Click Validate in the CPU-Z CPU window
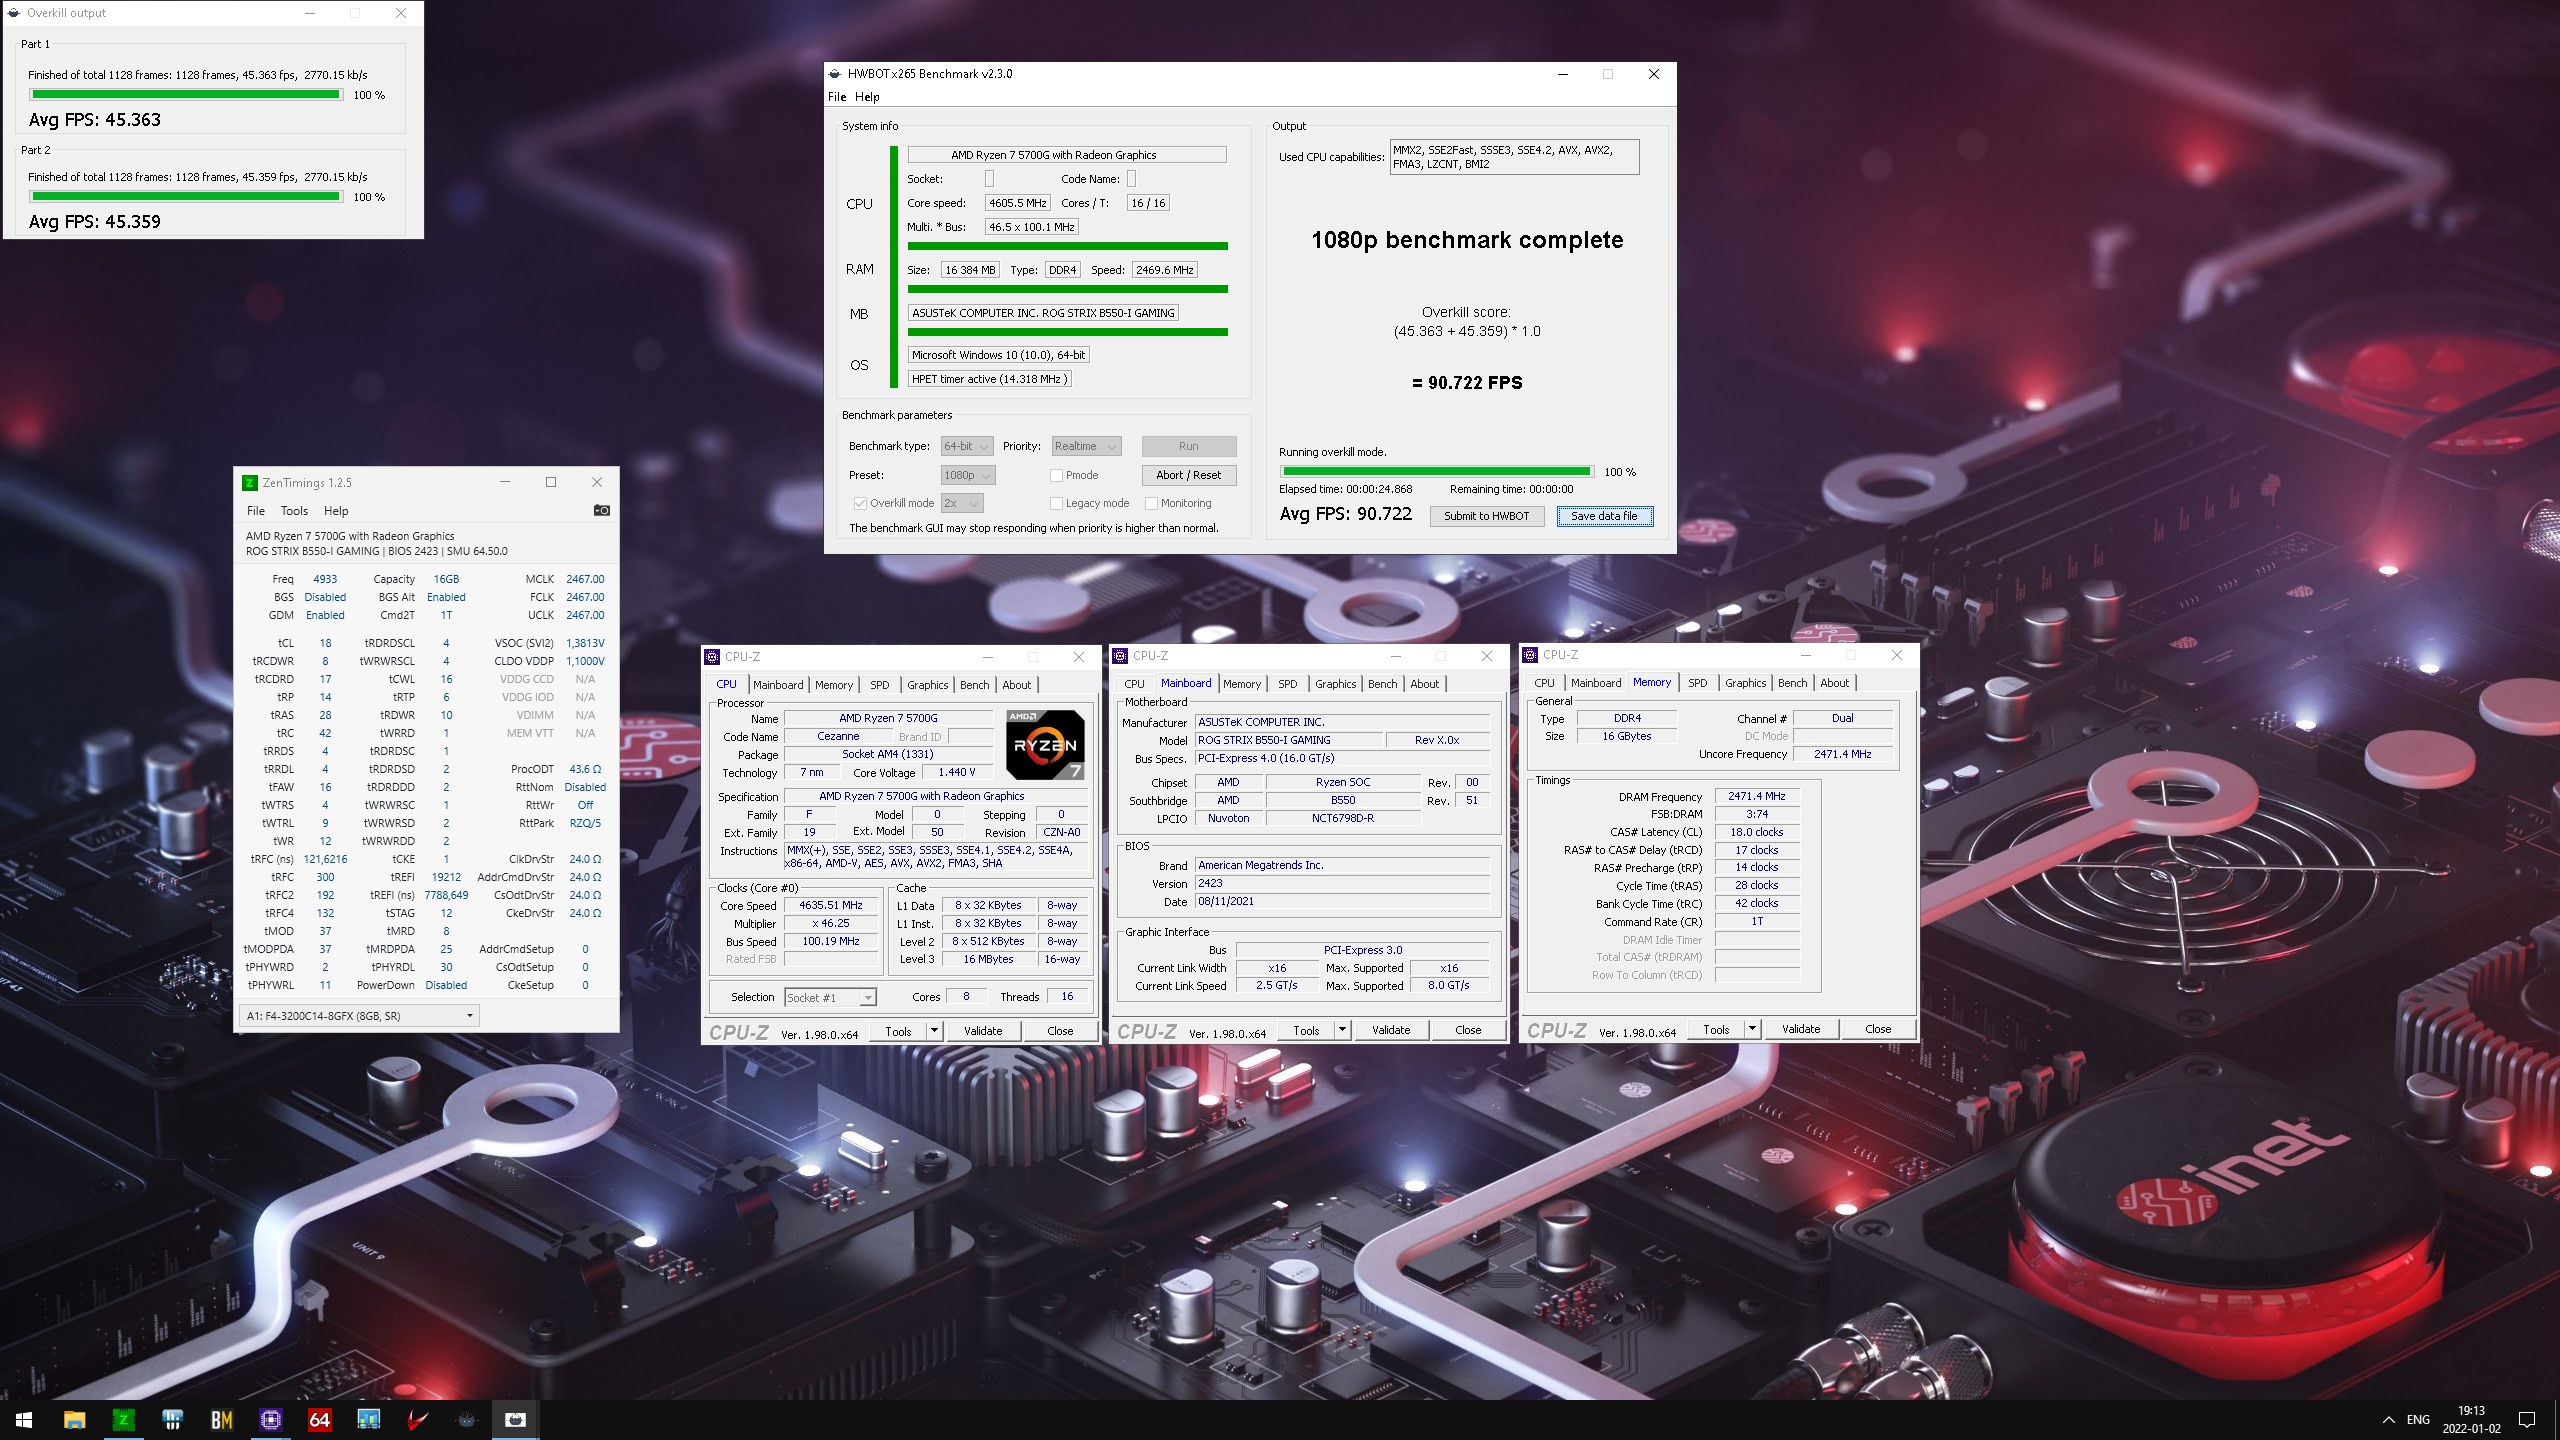 [x=983, y=1031]
